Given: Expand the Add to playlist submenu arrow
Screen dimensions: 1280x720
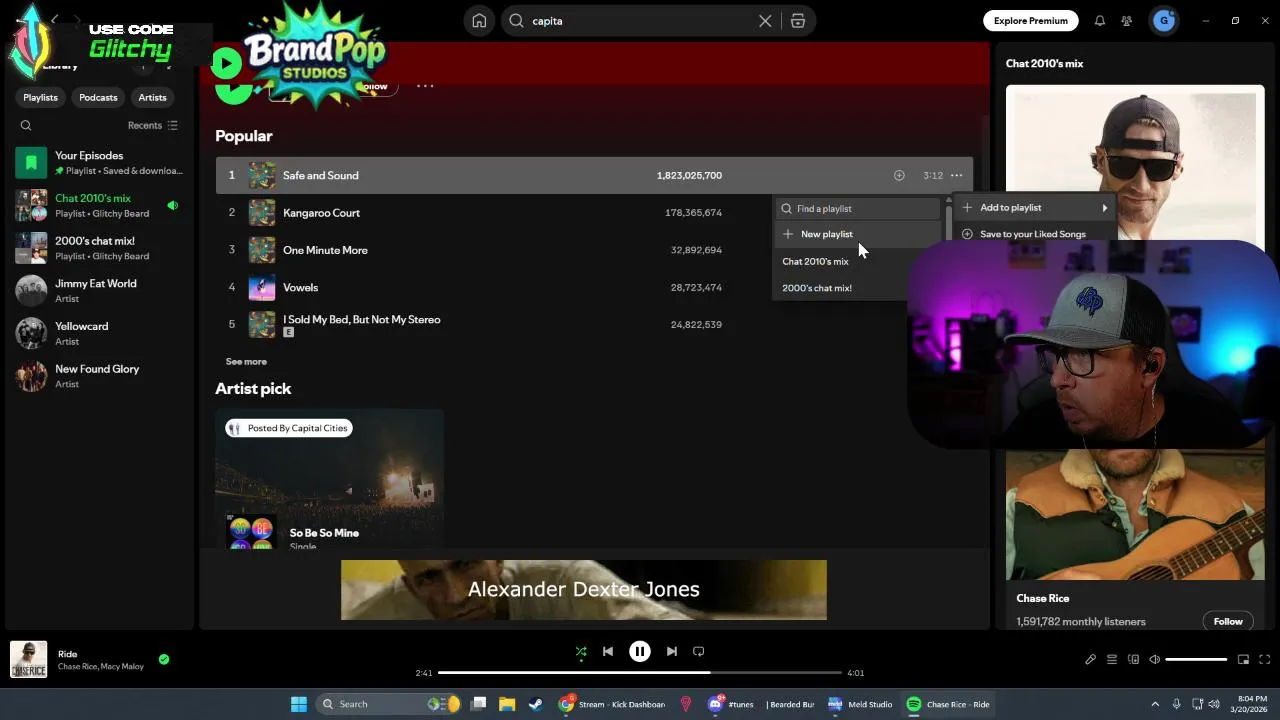Looking at the screenshot, I should 1105,208.
